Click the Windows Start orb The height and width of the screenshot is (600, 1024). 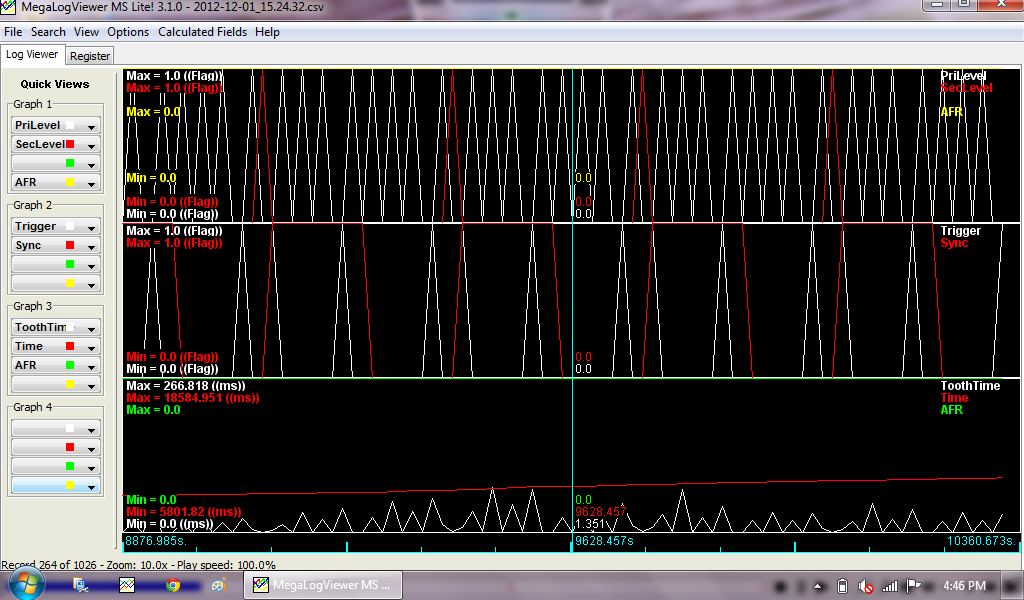[x=27, y=584]
